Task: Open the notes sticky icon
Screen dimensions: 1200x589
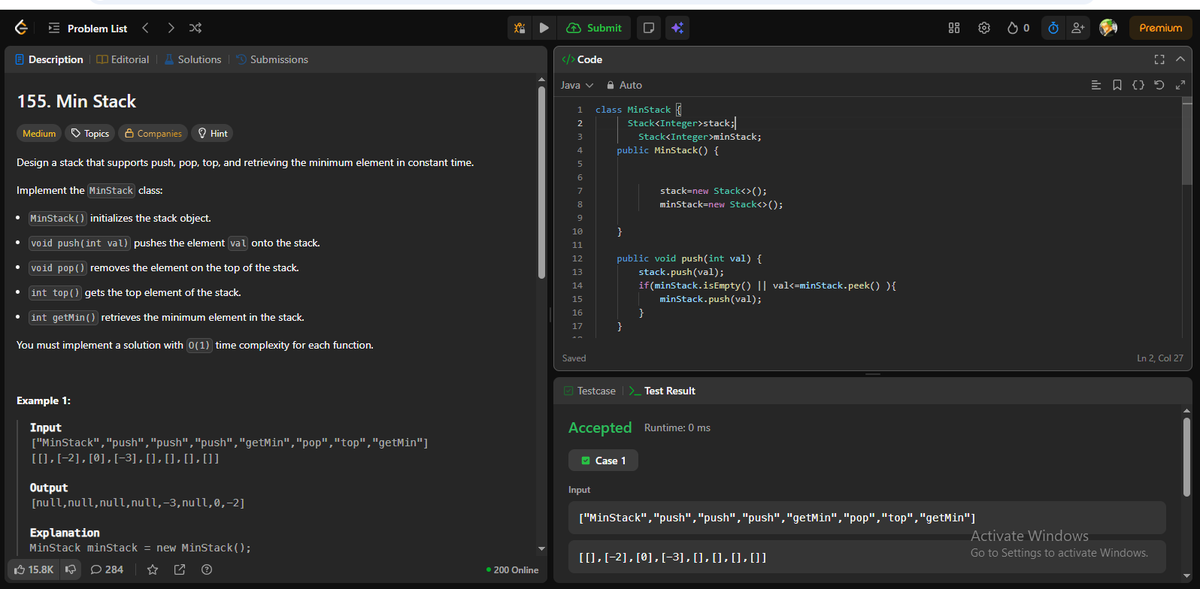Action: pos(650,28)
